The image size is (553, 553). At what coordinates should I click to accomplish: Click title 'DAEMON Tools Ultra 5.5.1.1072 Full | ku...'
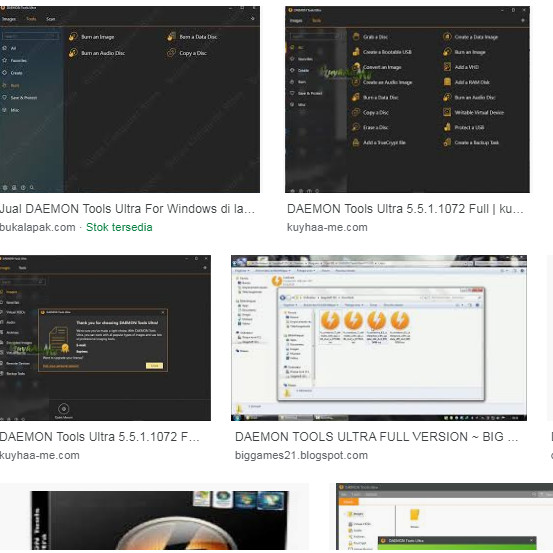pyautogui.click(x=405, y=209)
